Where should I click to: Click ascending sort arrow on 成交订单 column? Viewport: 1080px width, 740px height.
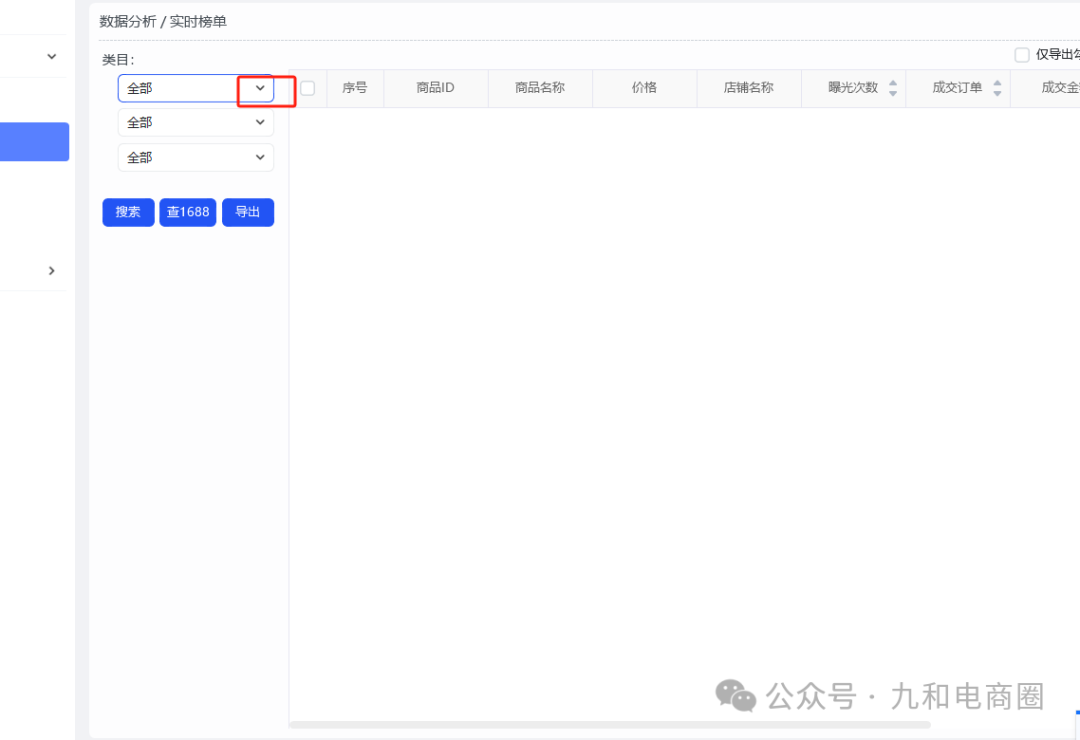tap(997, 84)
